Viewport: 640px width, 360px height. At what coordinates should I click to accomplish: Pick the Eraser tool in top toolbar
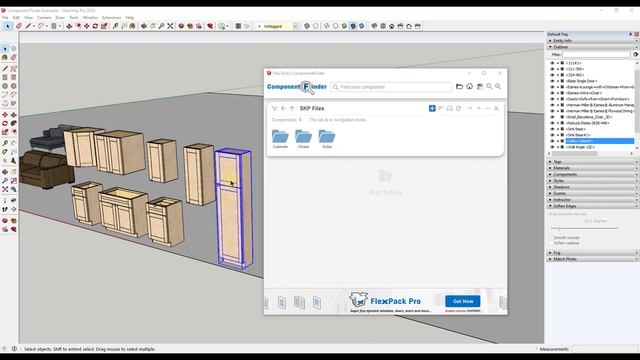tap(19, 26)
